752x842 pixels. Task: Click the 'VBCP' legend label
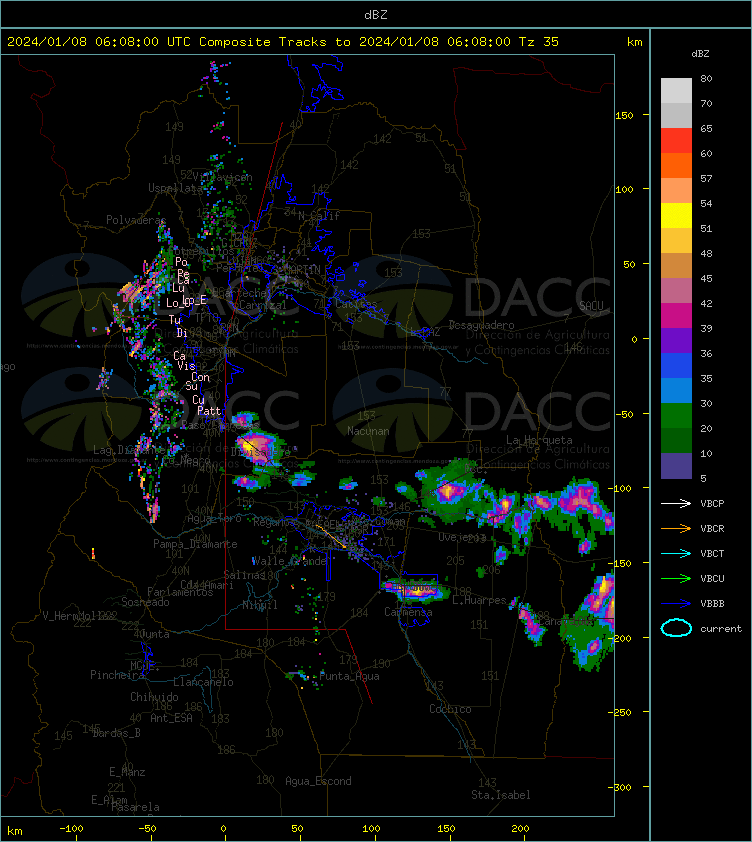[x=712, y=503]
